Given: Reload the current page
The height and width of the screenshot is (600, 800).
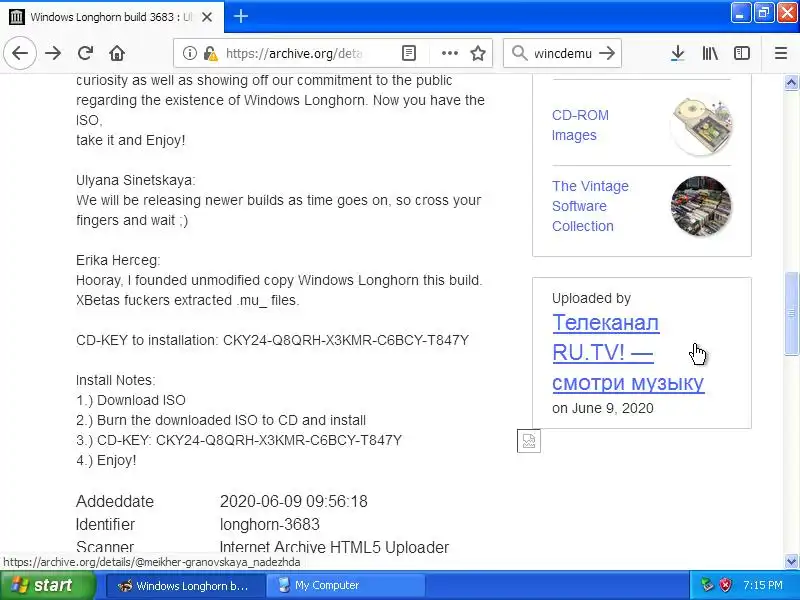Looking at the screenshot, I should (85, 53).
